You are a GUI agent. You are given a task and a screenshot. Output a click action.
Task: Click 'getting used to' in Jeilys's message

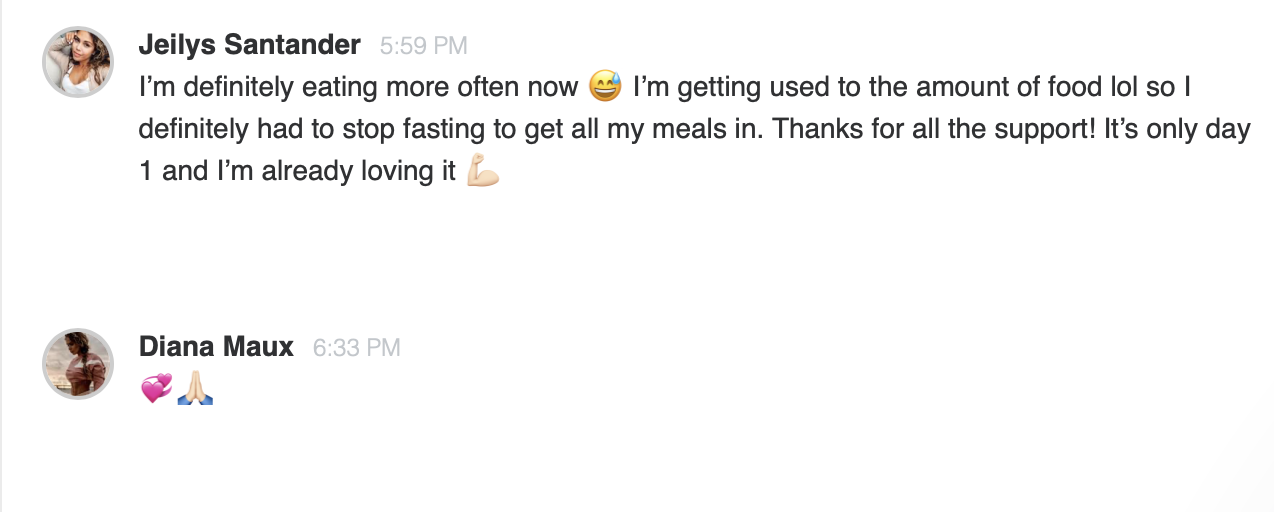click(x=753, y=88)
